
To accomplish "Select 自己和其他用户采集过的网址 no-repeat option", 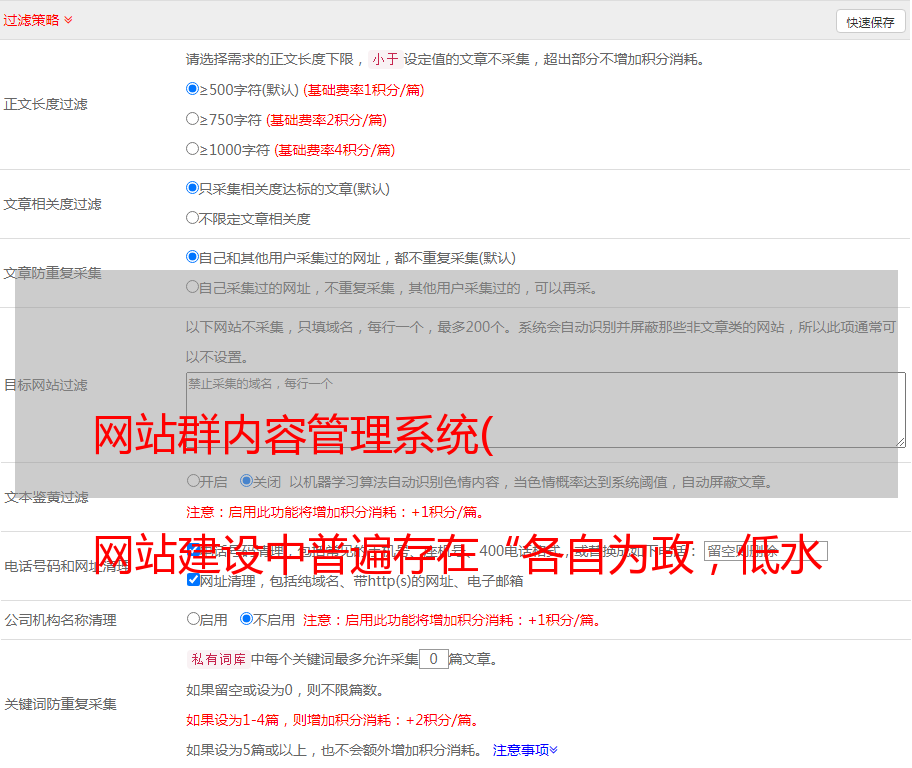I will tap(192, 257).
